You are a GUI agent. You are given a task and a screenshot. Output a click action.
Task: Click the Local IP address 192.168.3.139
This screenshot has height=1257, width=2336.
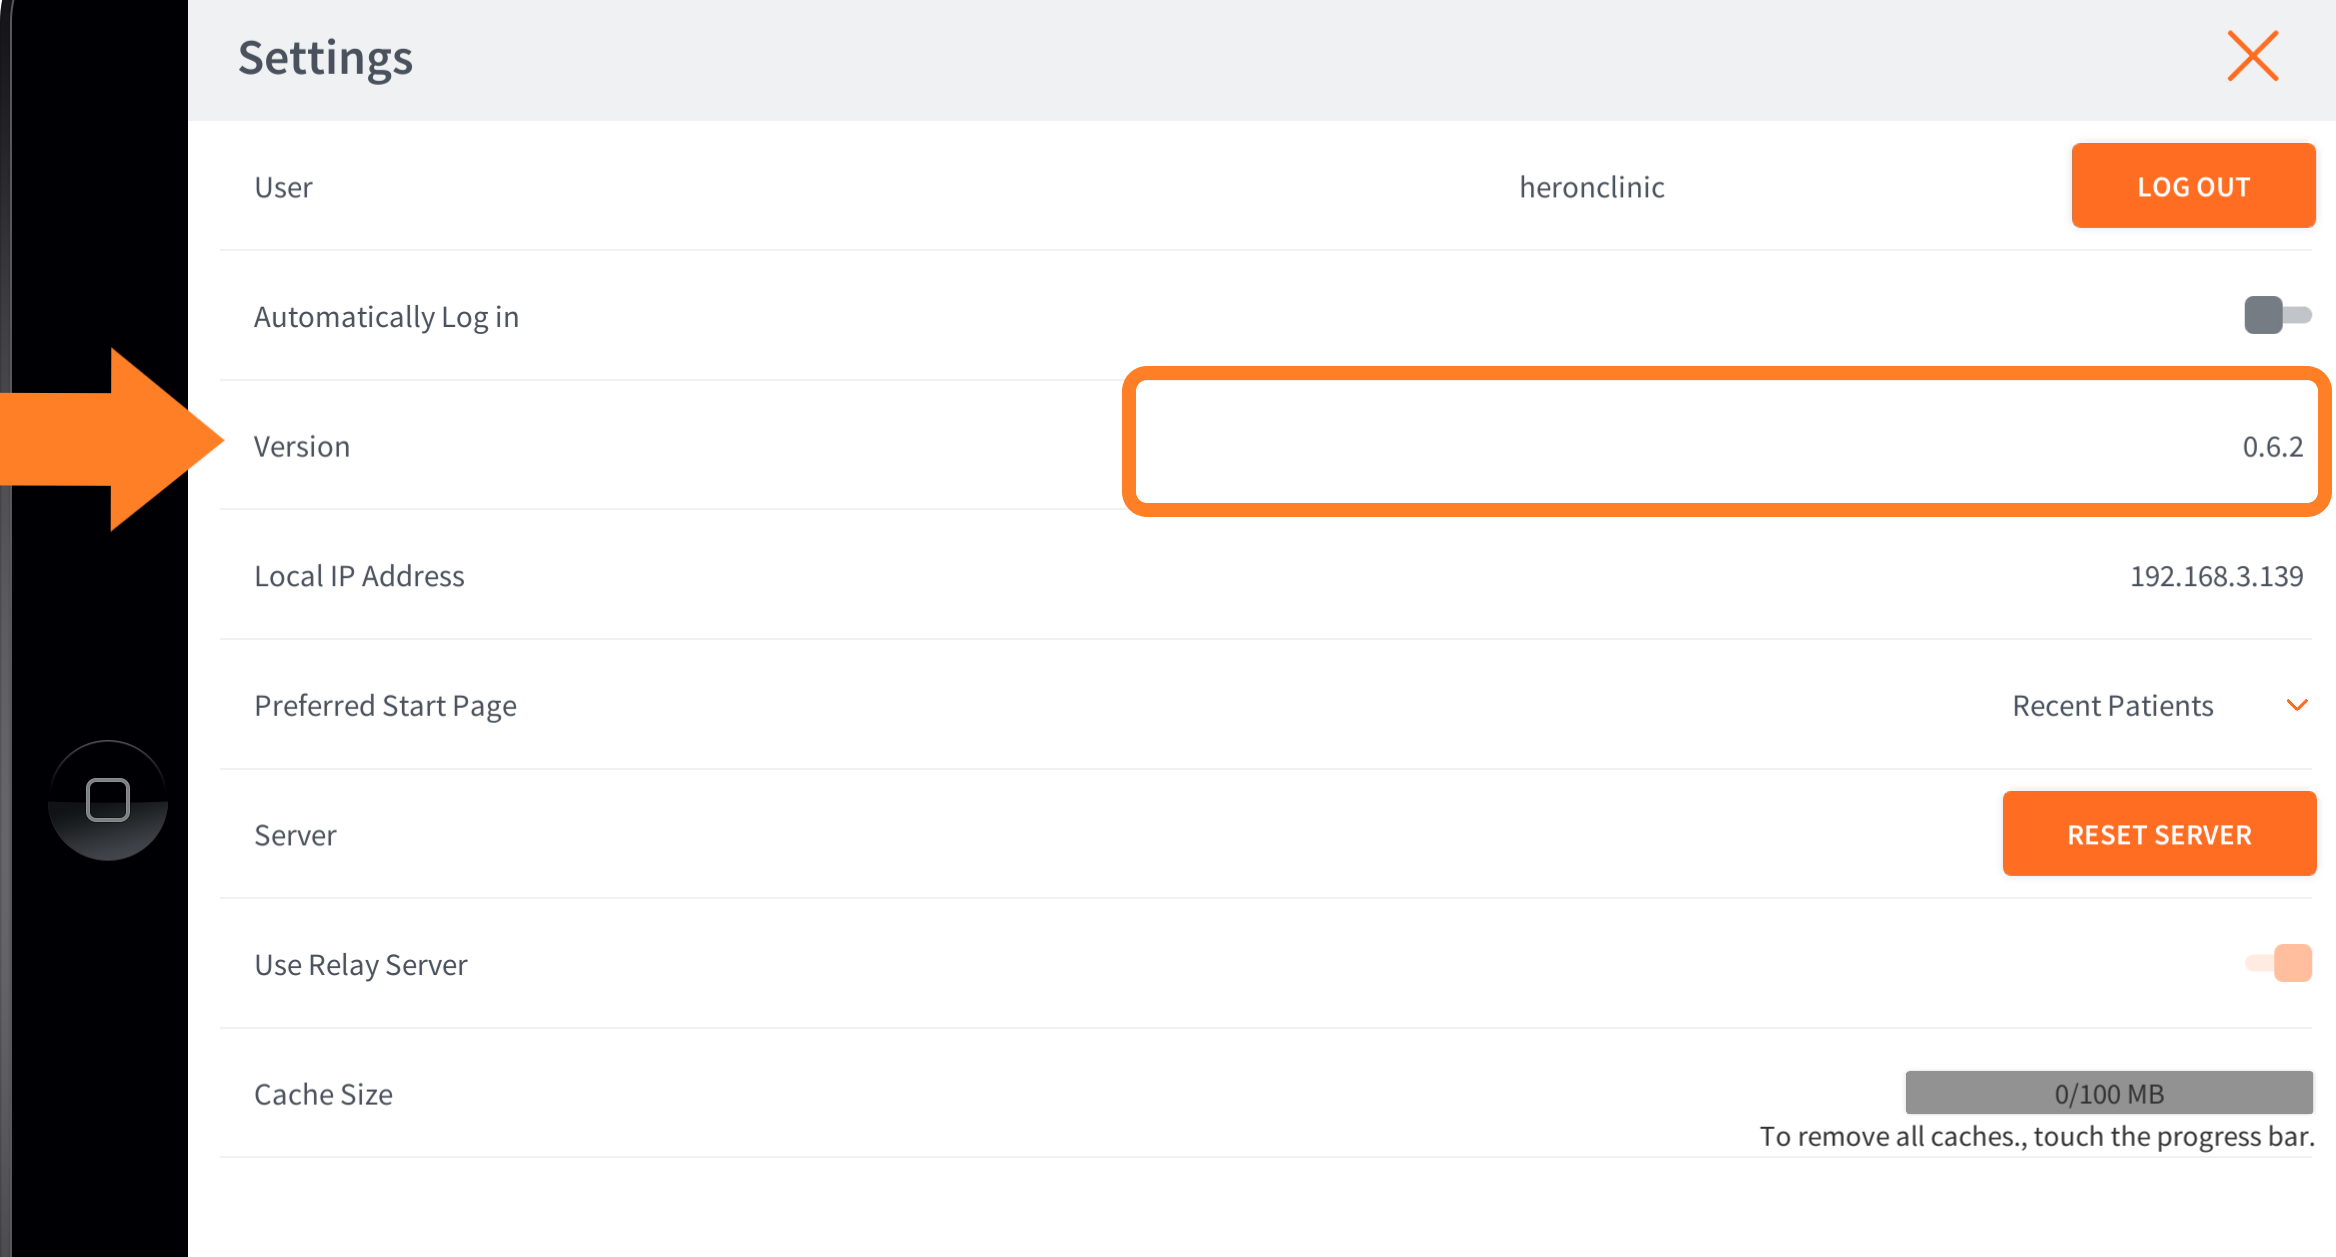[x=2216, y=576]
